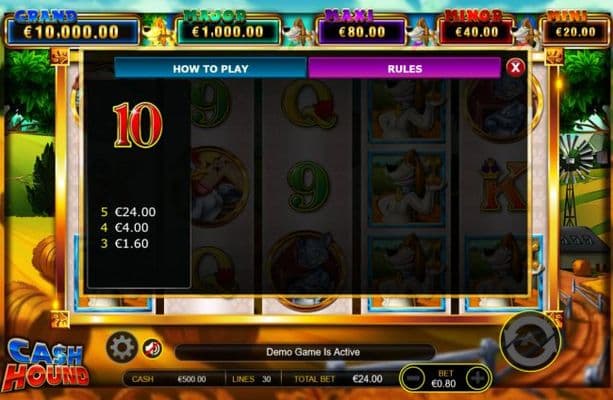
Task: Click the green 9 symbol on middle reel
Action: coord(309,186)
